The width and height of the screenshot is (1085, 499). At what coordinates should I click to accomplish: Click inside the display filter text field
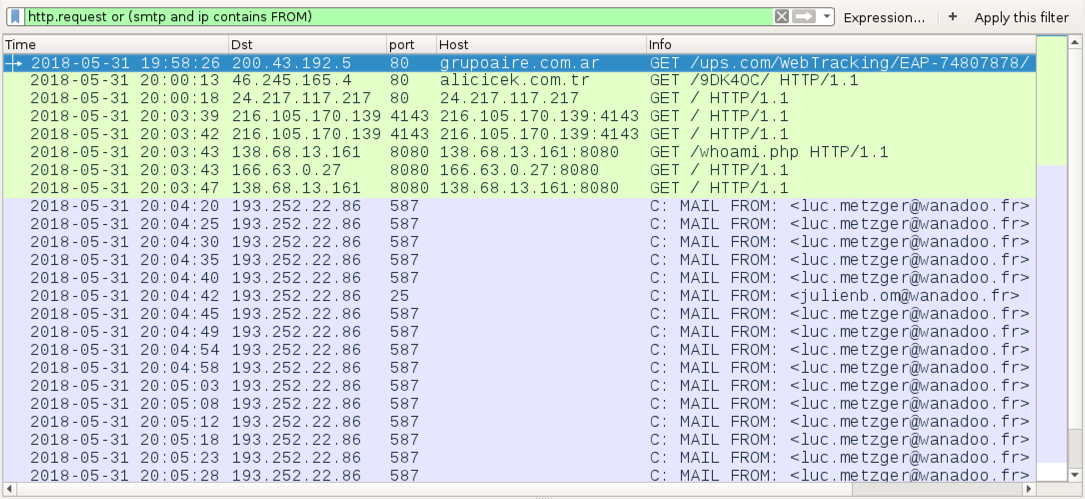(398, 17)
